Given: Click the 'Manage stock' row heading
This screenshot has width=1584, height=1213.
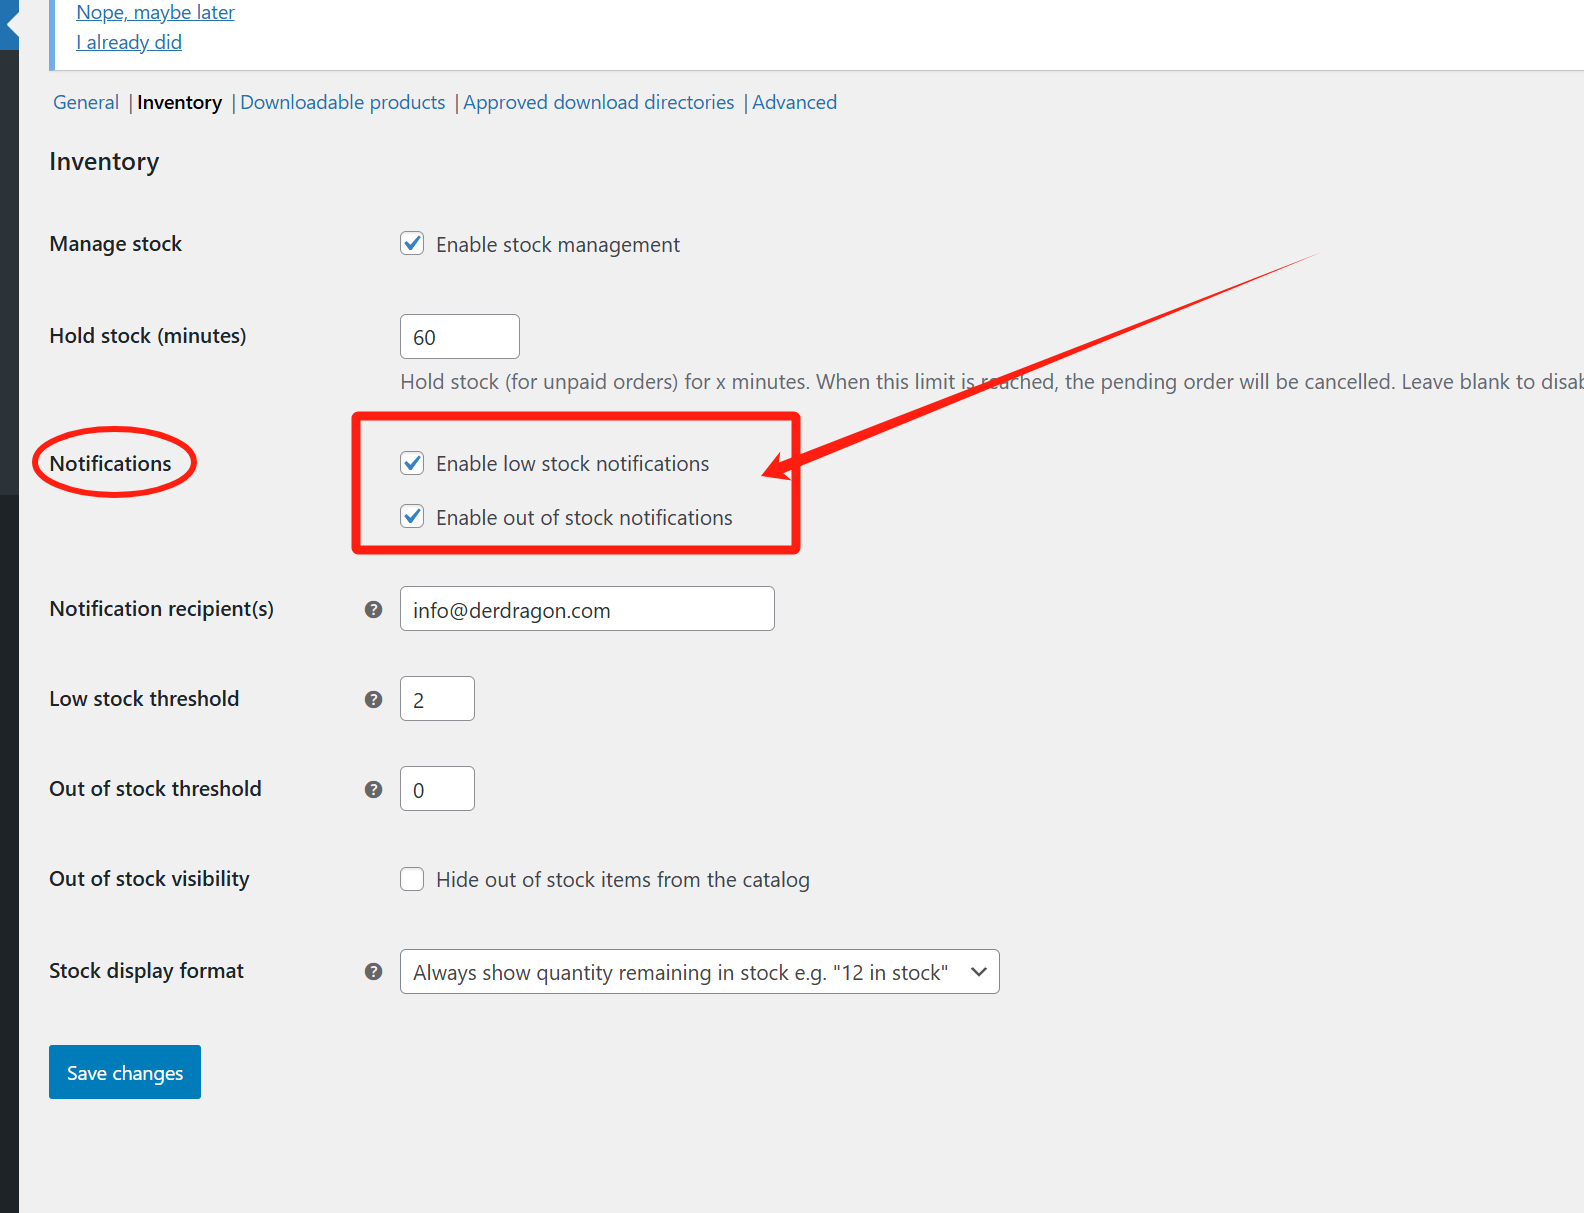Looking at the screenshot, I should tap(115, 244).
